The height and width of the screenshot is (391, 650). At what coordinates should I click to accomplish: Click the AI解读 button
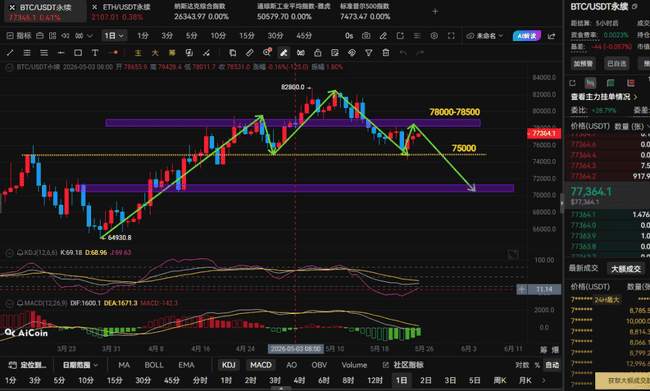coord(527,36)
